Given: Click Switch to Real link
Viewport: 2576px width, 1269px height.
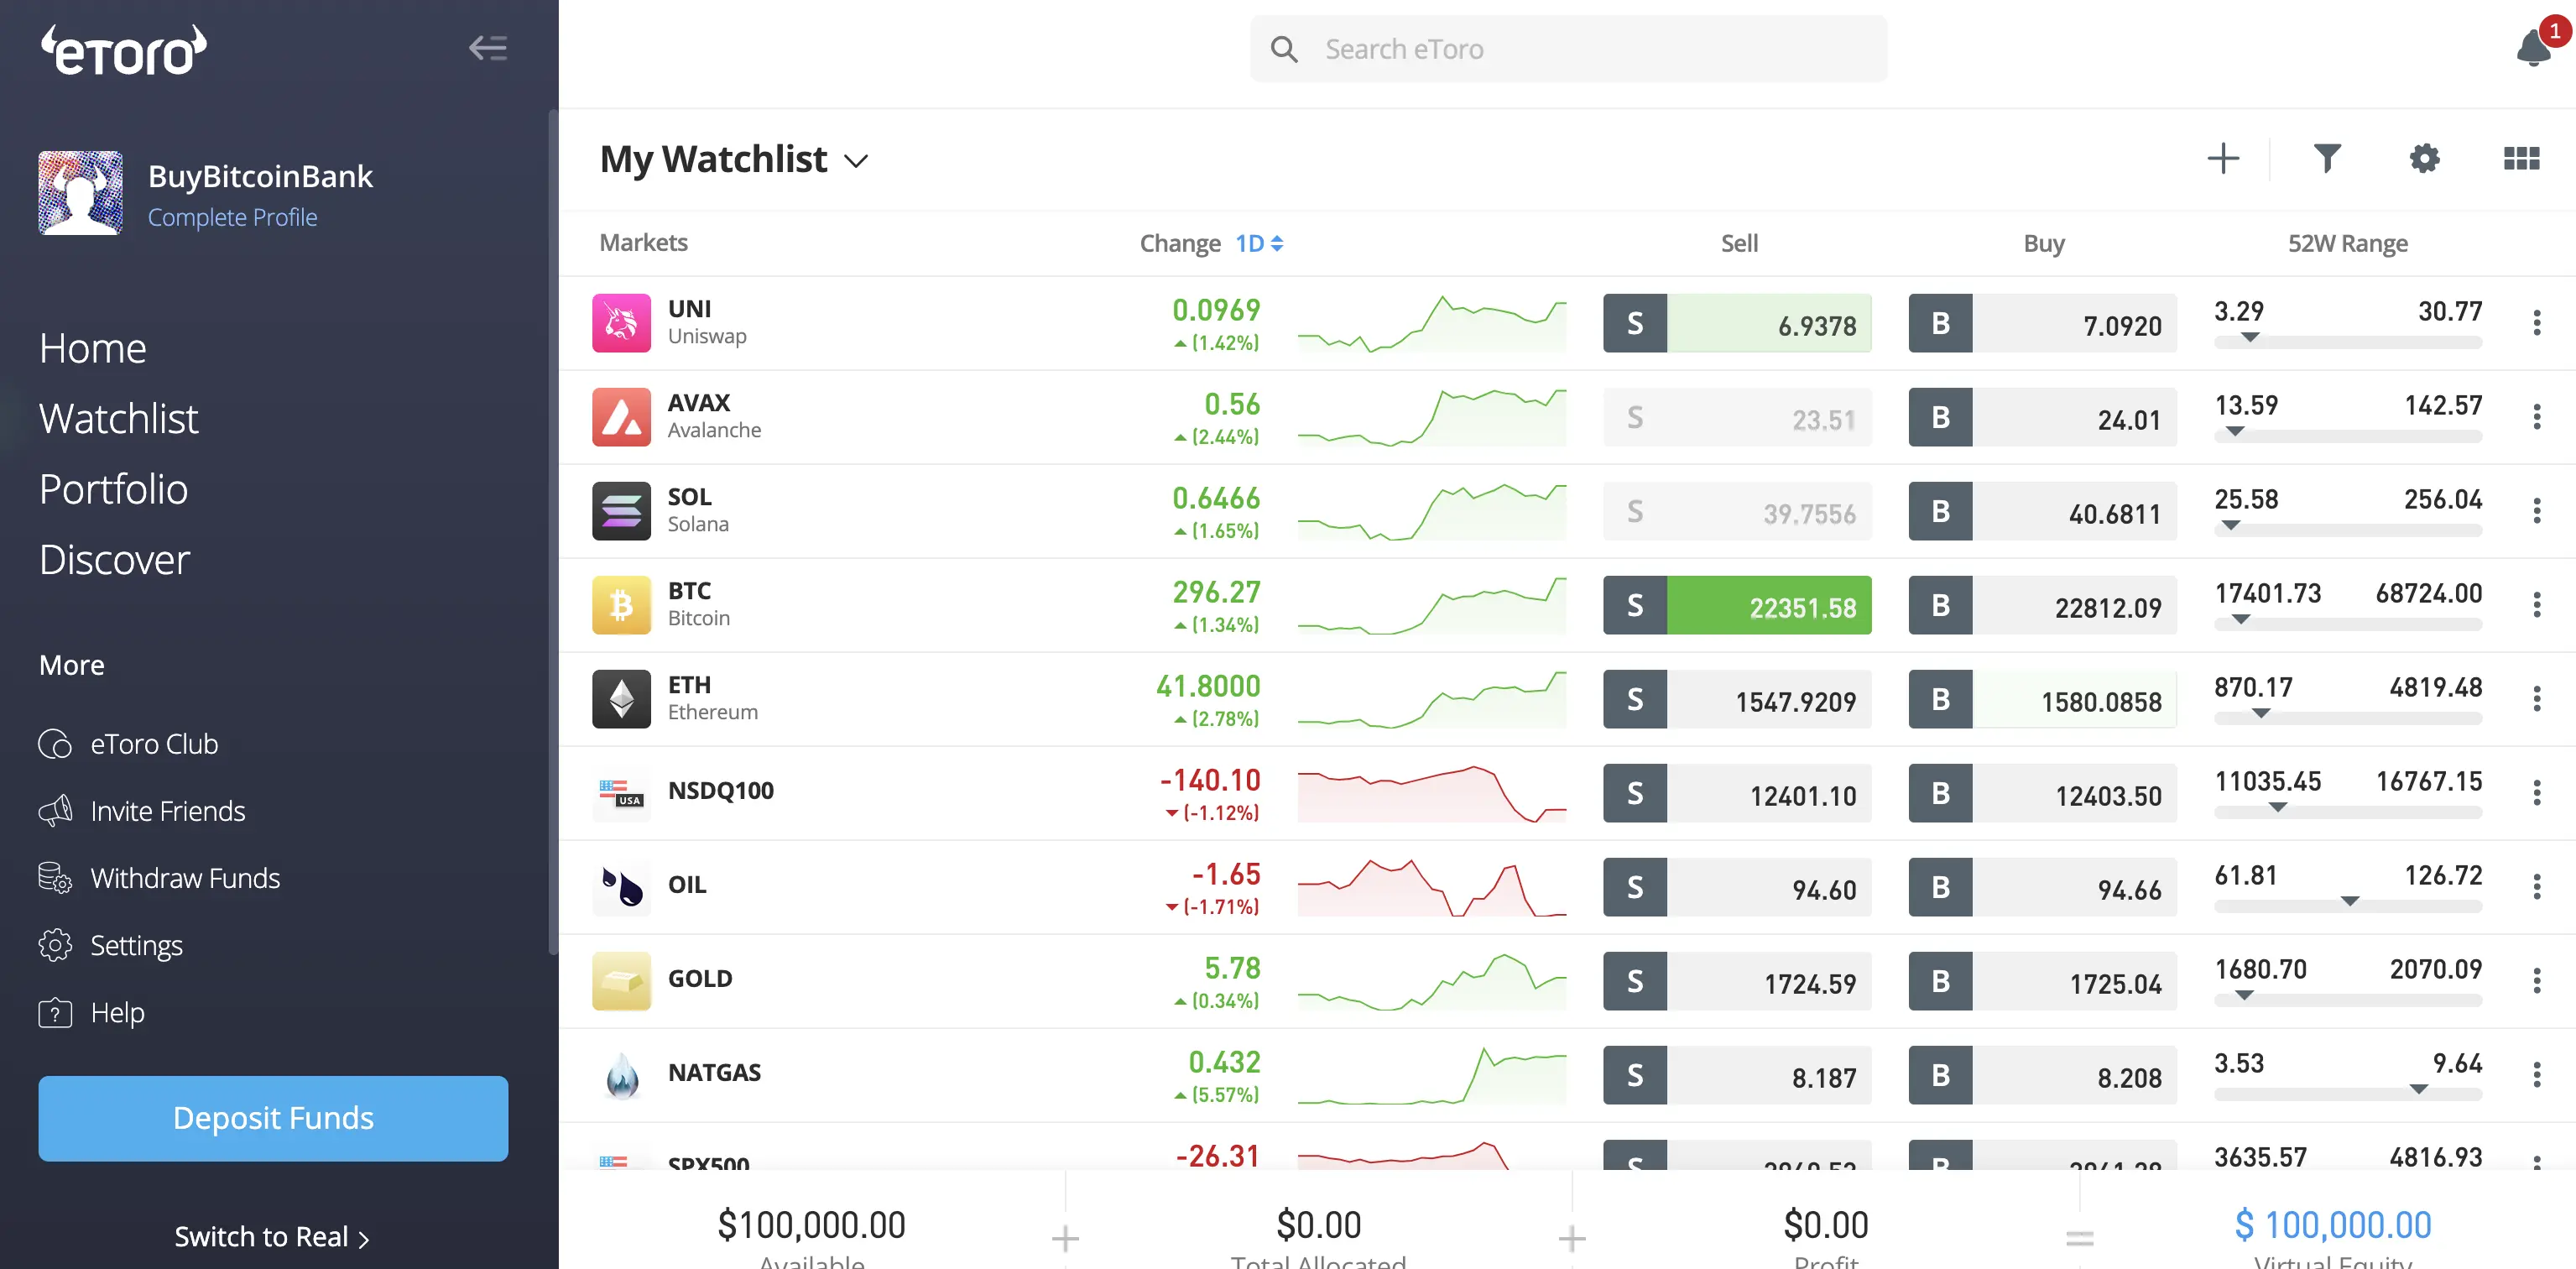Looking at the screenshot, I should [x=272, y=1237].
